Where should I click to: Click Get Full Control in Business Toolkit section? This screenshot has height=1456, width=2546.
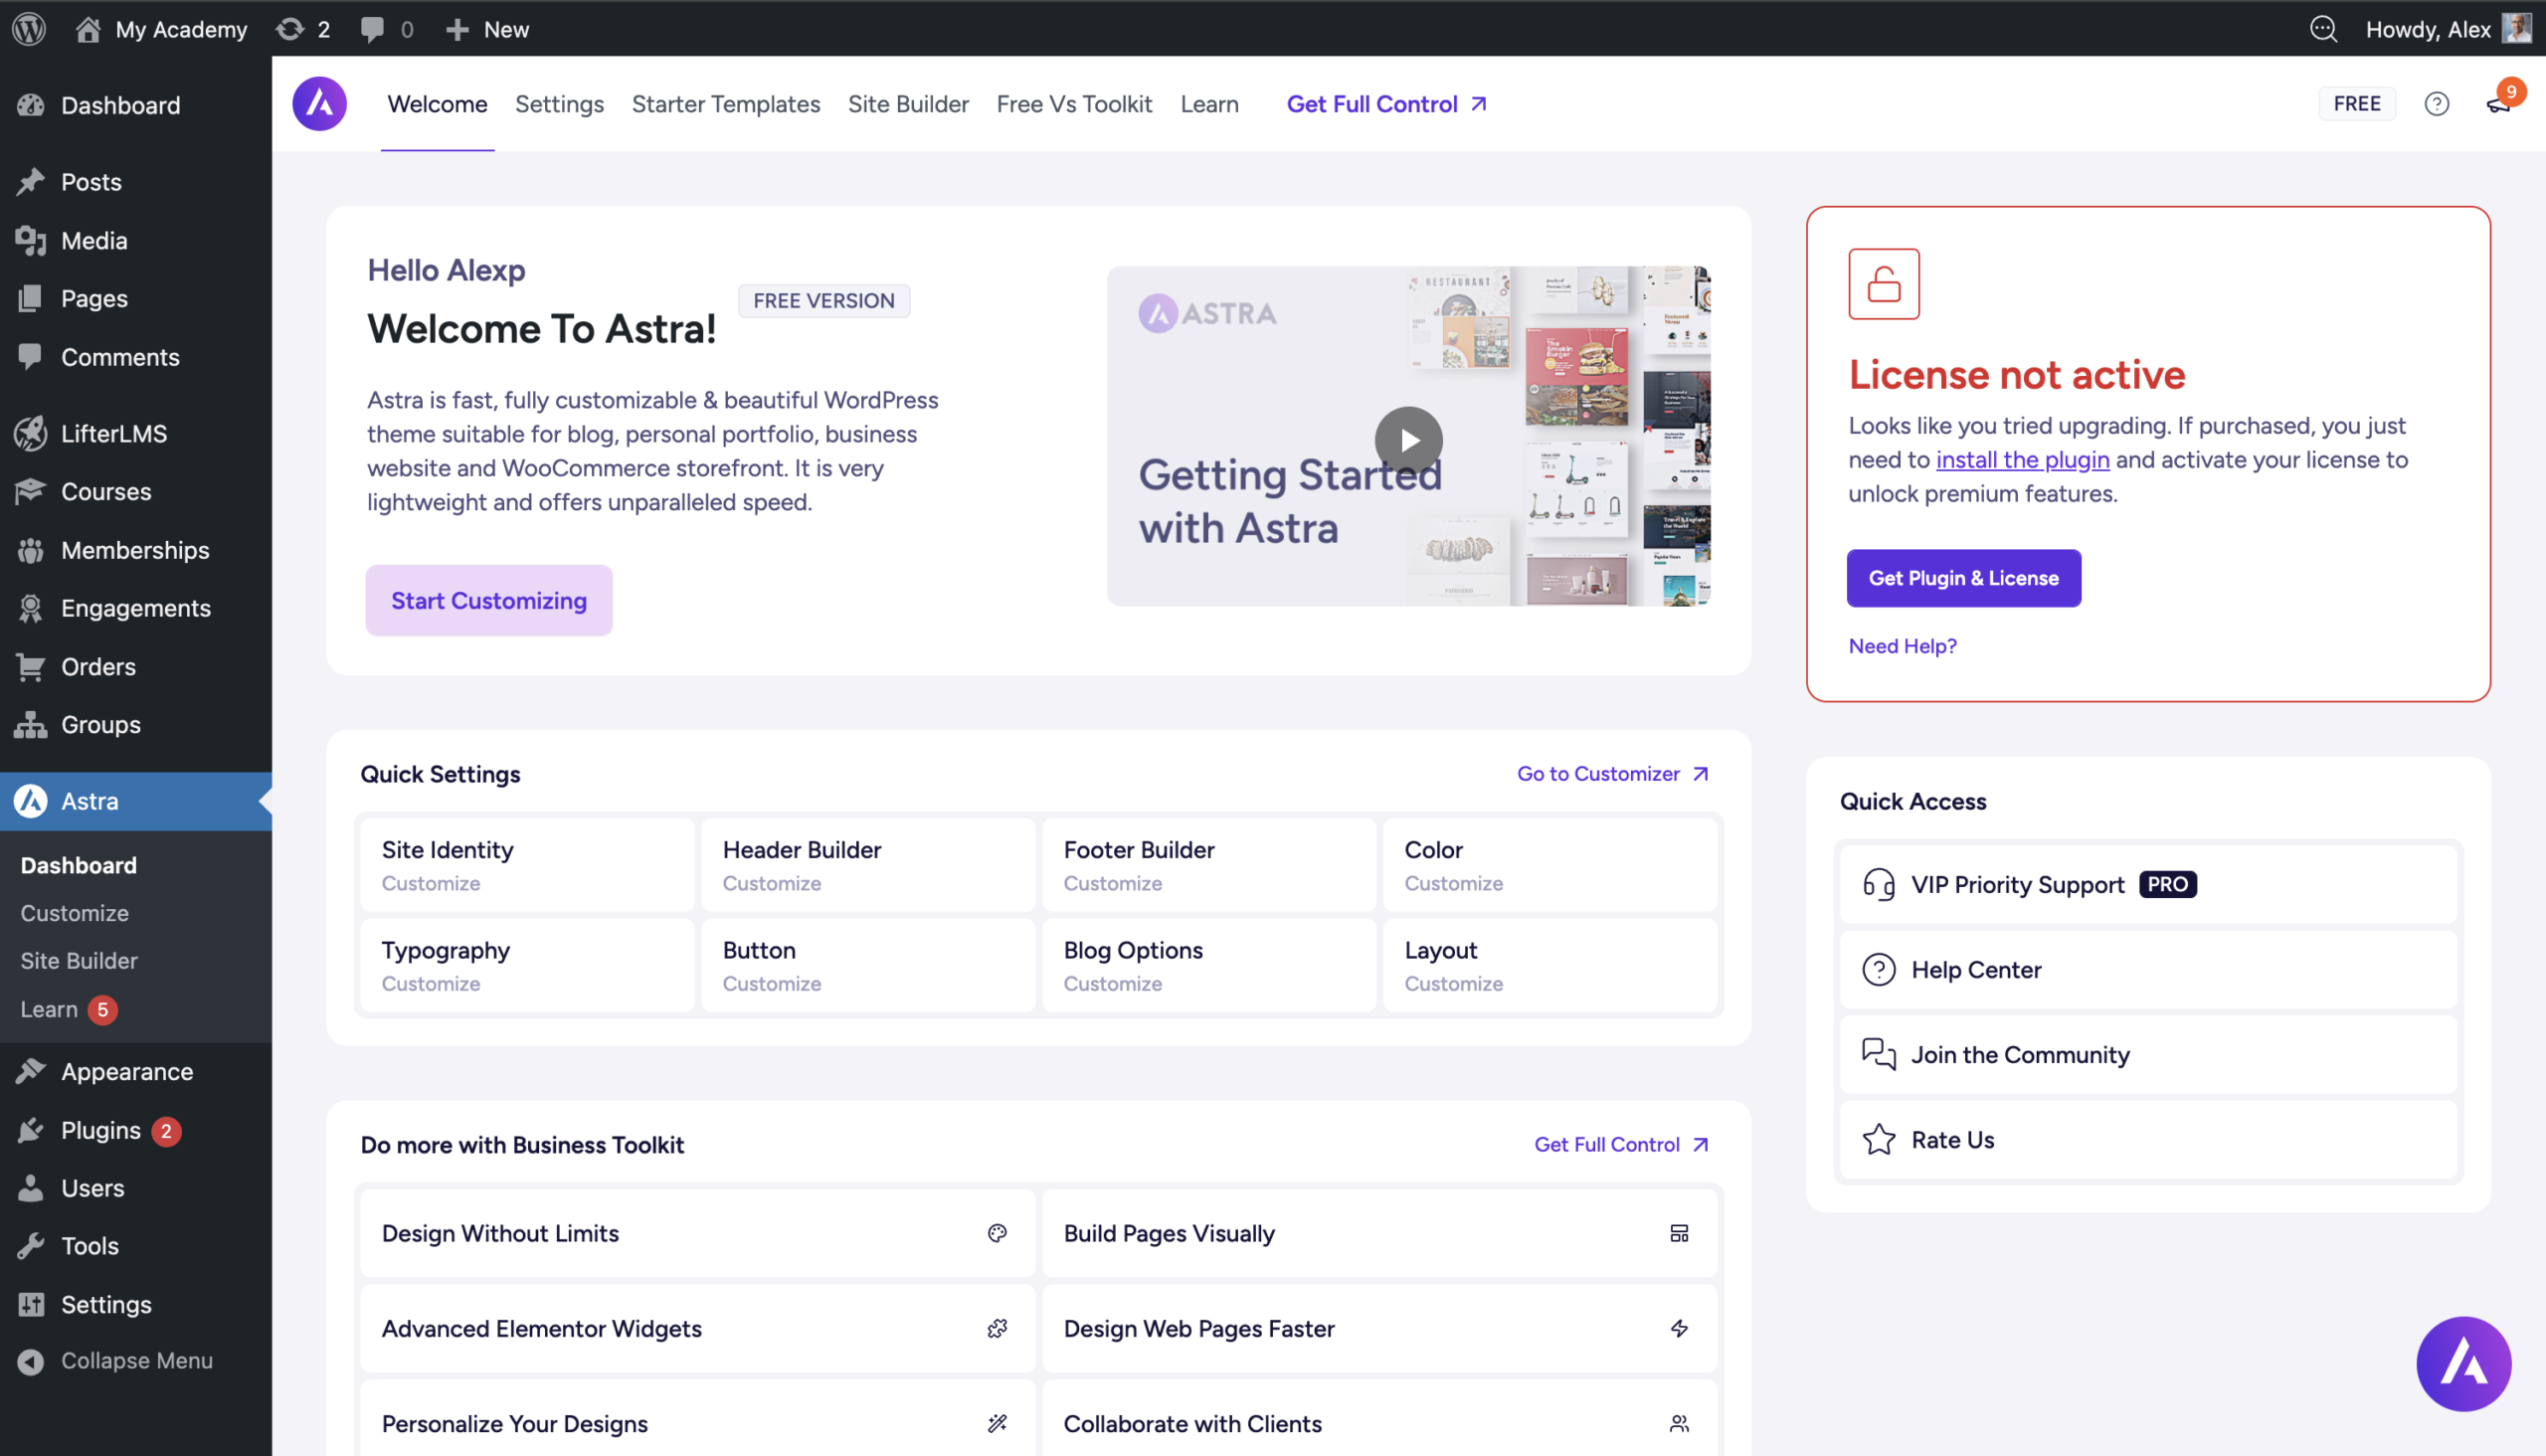[x=1622, y=1144]
